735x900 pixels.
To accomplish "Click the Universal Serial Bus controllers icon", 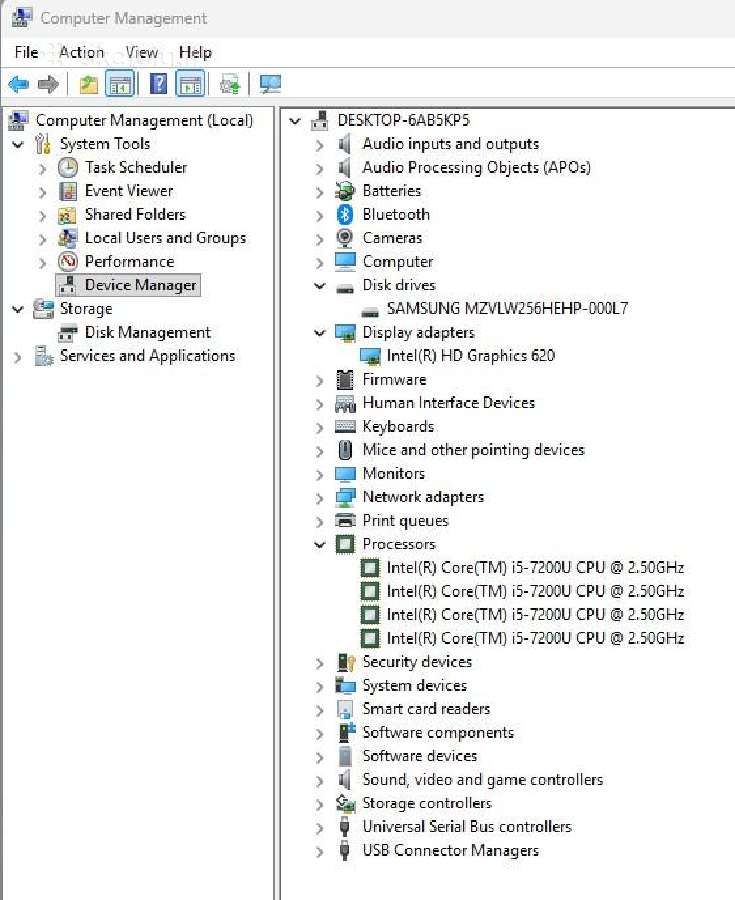I will (344, 827).
